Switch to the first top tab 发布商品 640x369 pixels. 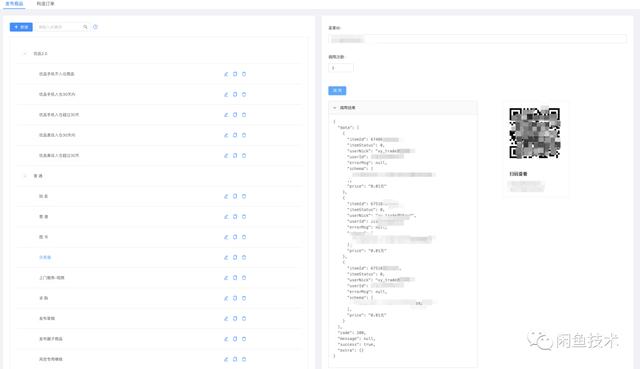pos(14,4)
